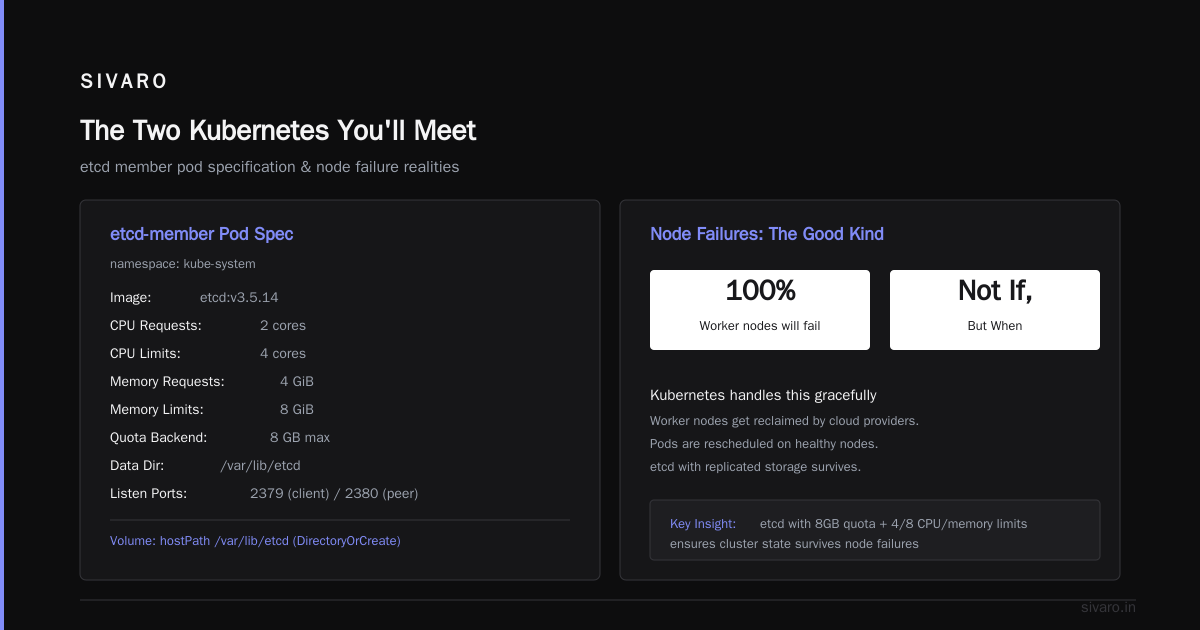Click the CPU Requests value 2 cores
The height and width of the screenshot is (630, 1200).
pos(283,325)
